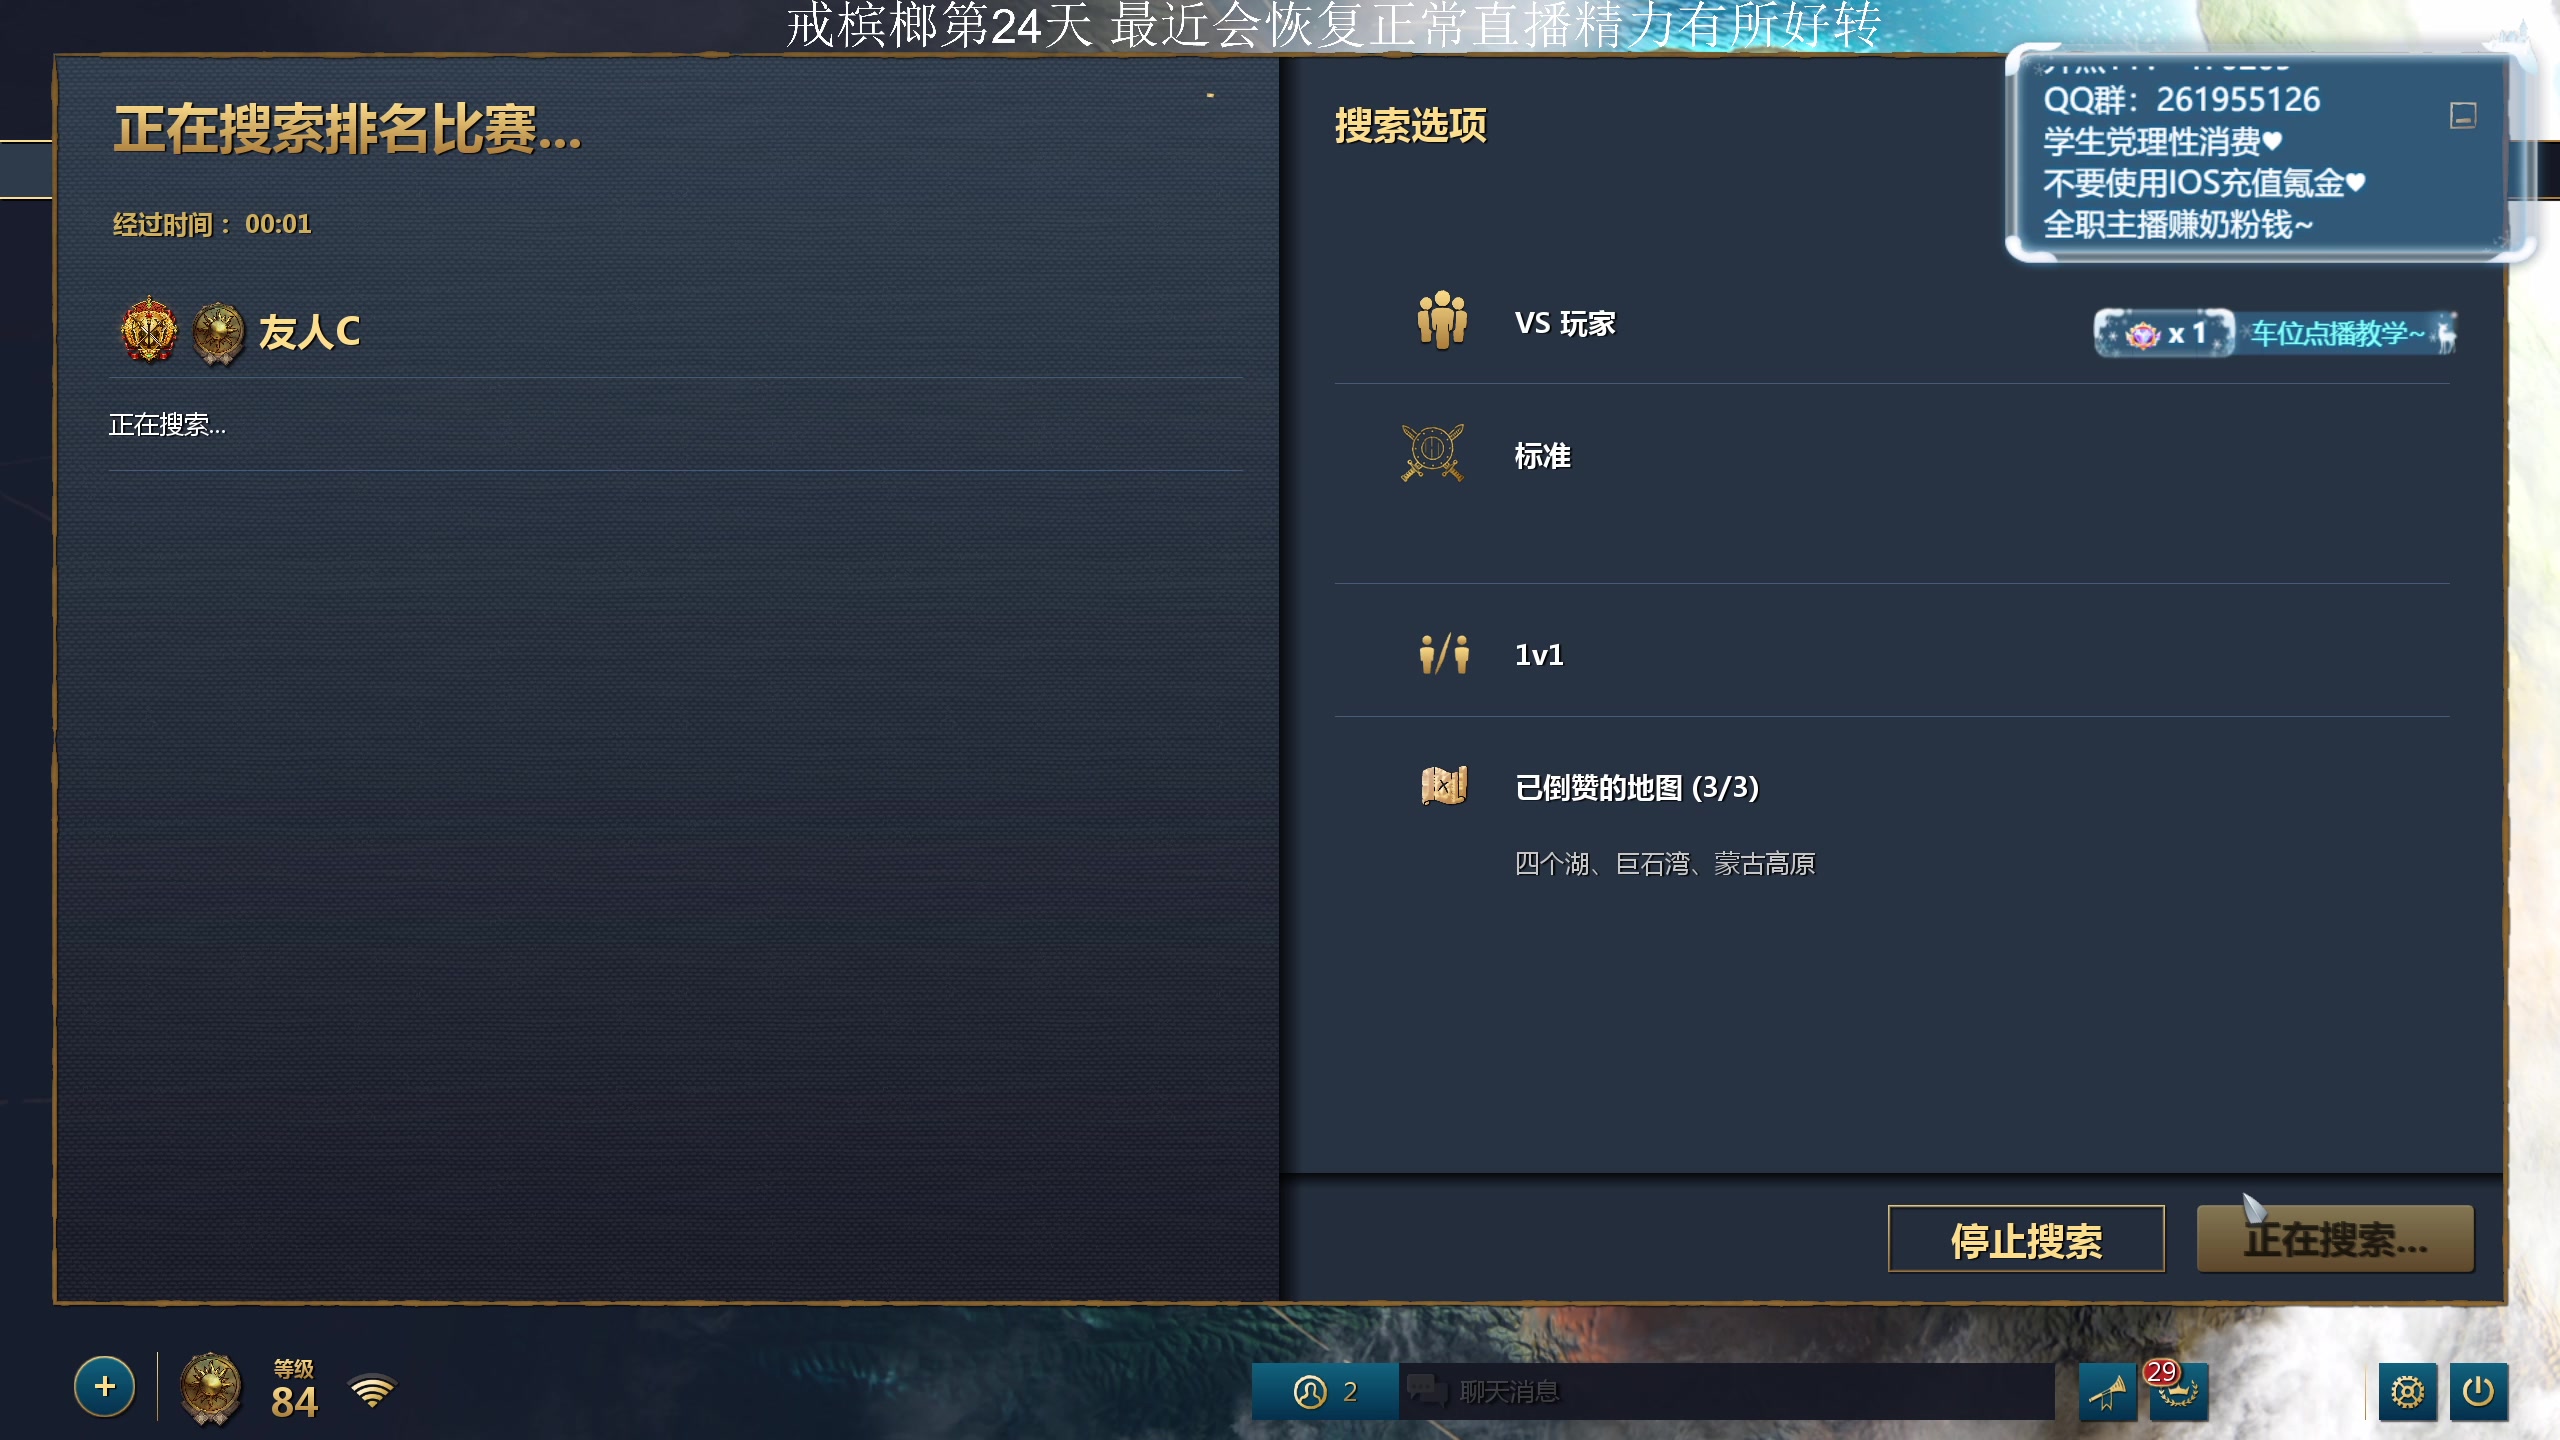
Task: Open the crown notifications icon with 29 badge
Action: coord(2177,1391)
